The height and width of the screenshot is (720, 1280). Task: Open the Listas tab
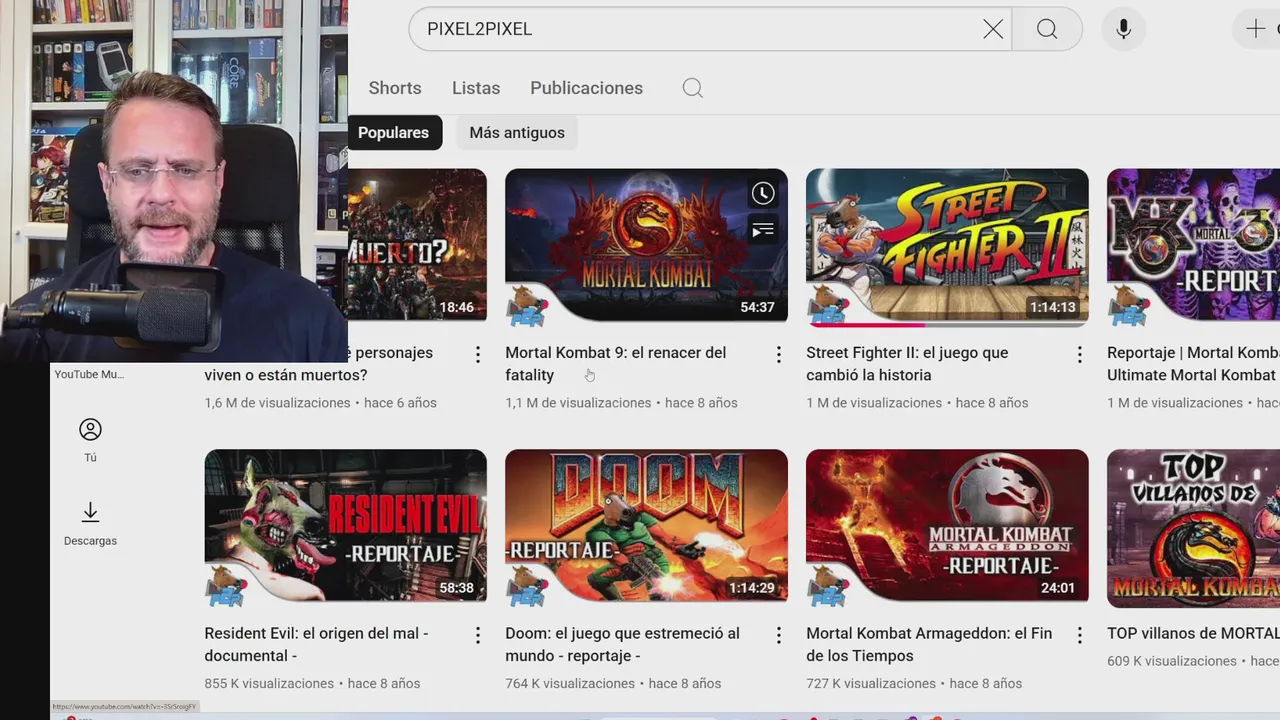coord(476,88)
